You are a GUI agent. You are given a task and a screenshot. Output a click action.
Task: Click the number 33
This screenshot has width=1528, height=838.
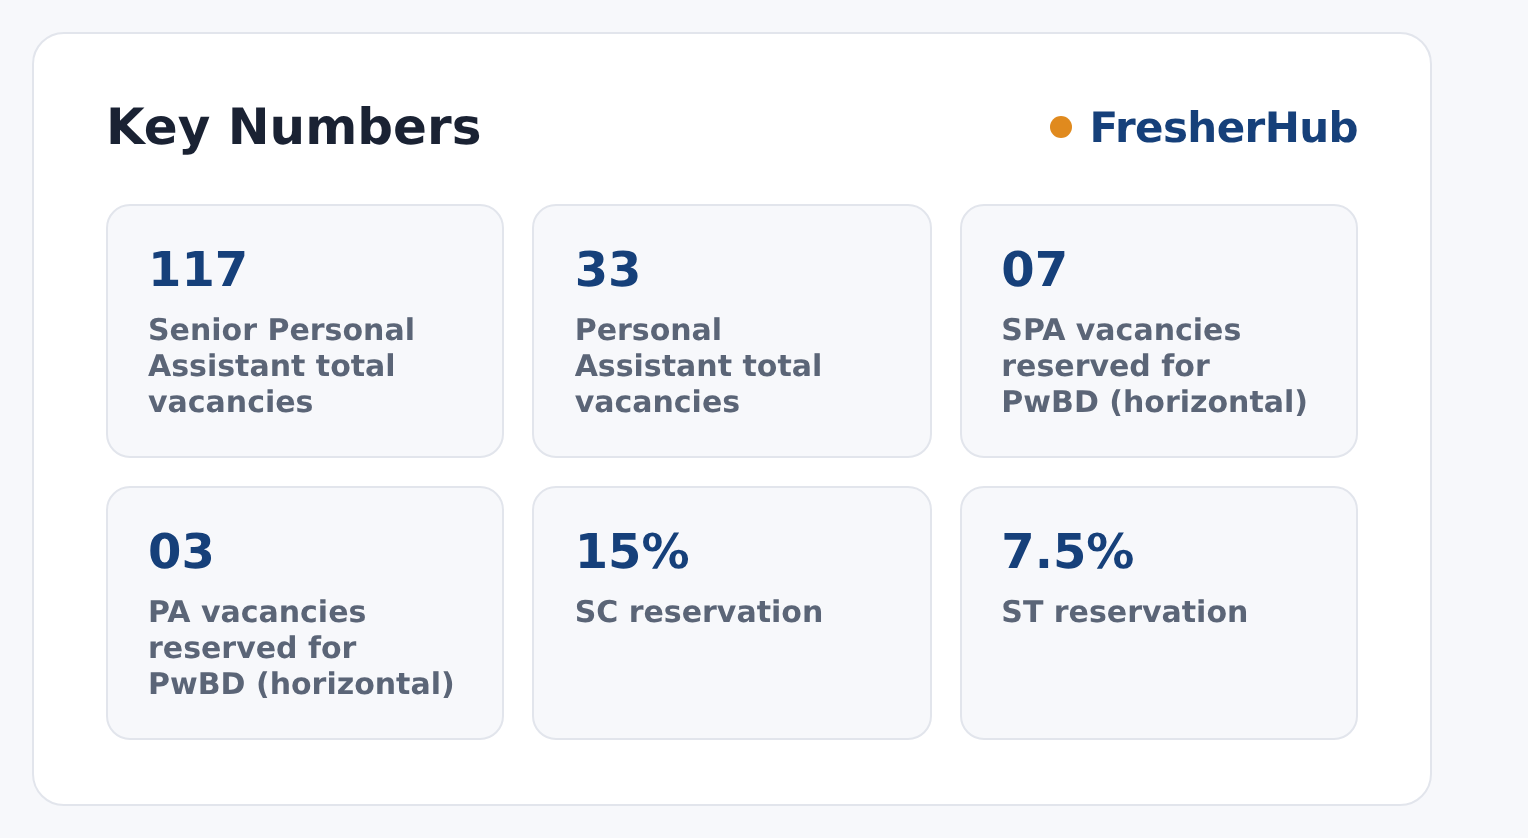[607, 270]
